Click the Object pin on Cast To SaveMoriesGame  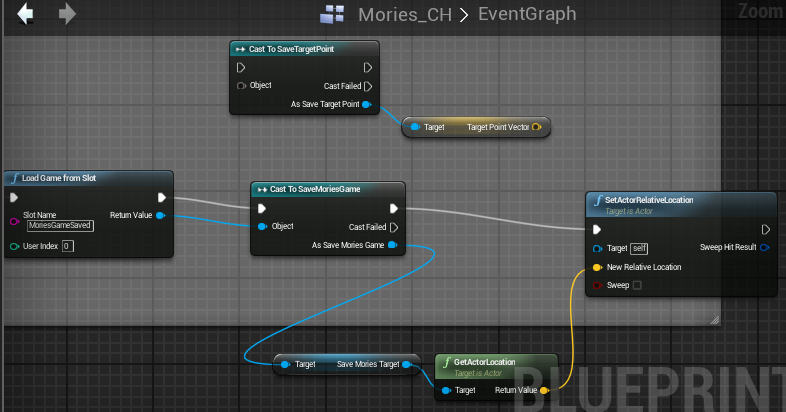coord(262,227)
